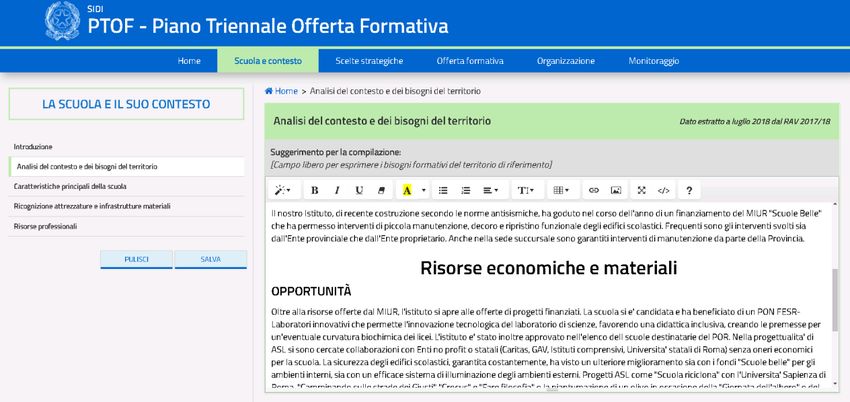Open the editor help question mark

click(689, 190)
